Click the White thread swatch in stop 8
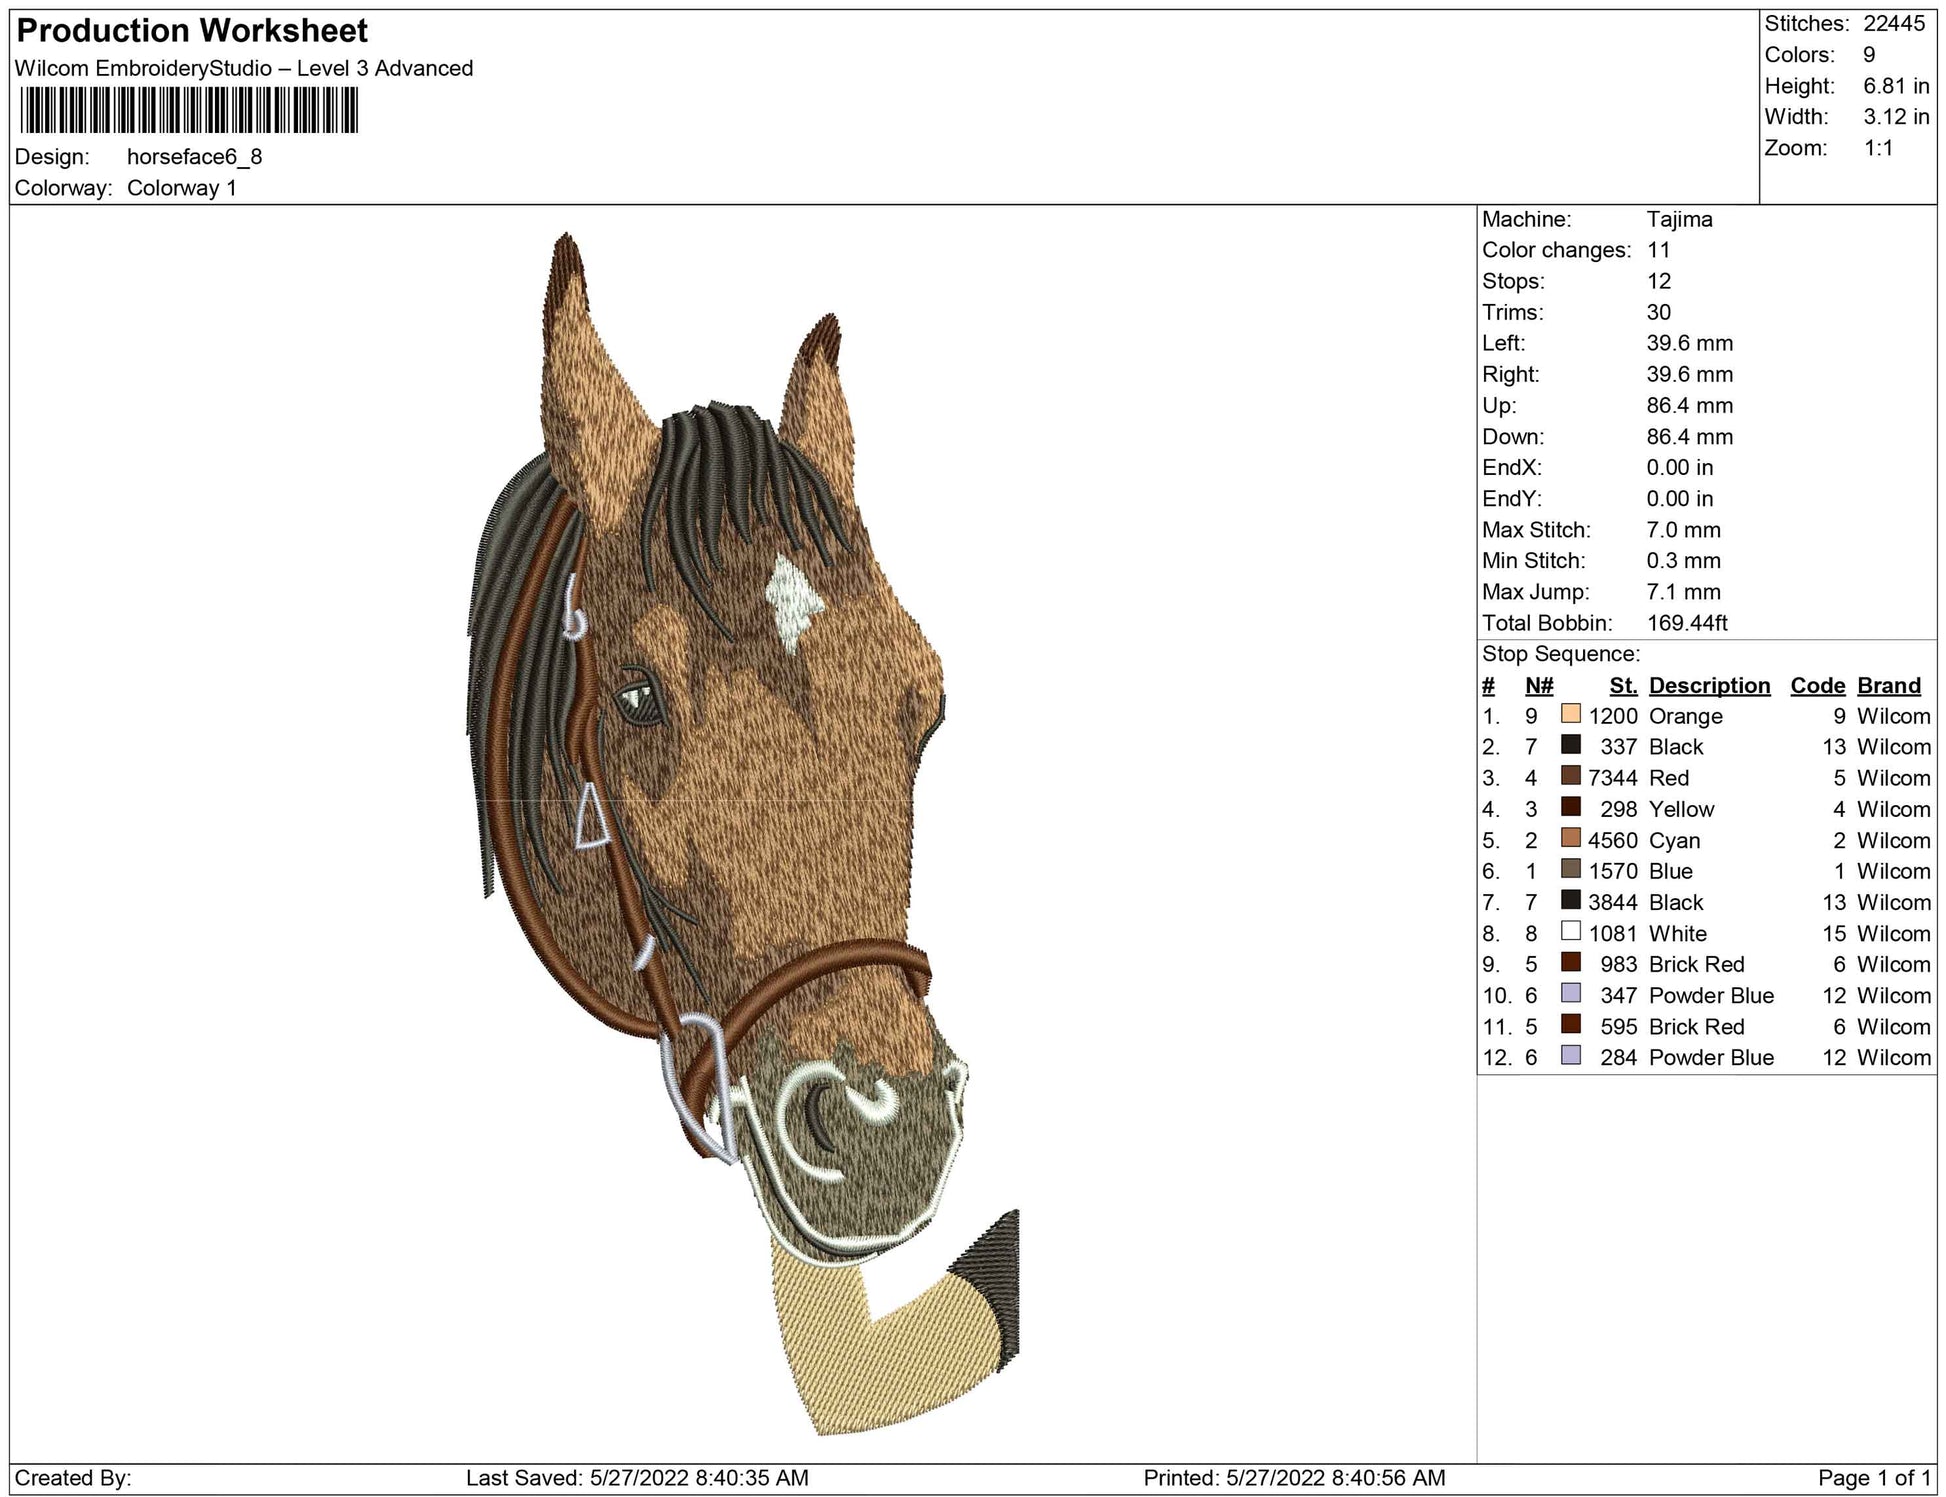This screenshot has width=1946, height=1497. pos(1570,932)
